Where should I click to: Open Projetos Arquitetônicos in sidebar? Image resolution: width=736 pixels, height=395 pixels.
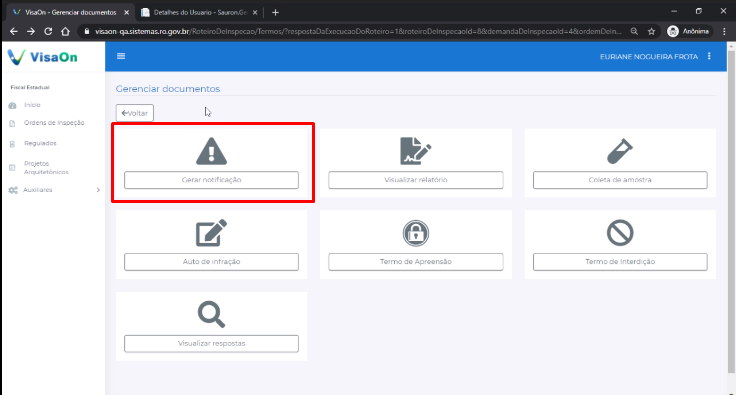click(x=46, y=167)
